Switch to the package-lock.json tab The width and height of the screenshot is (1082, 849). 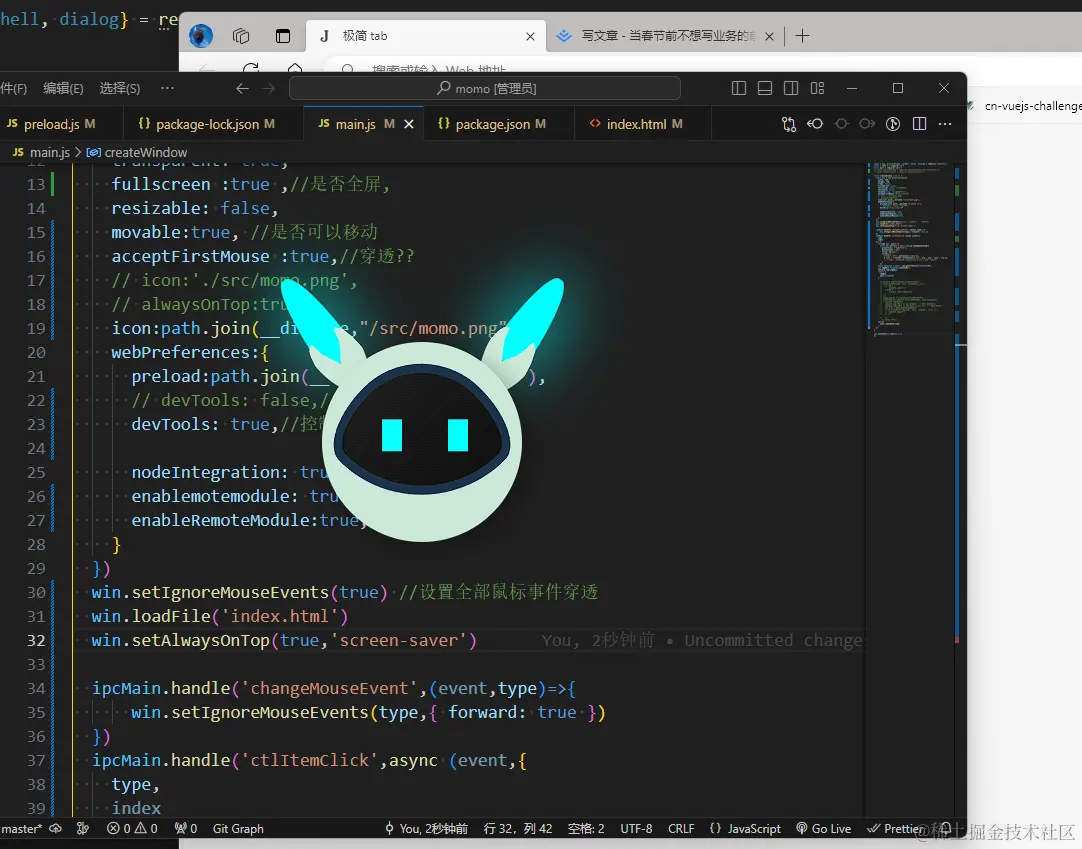pyautogui.click(x=206, y=124)
